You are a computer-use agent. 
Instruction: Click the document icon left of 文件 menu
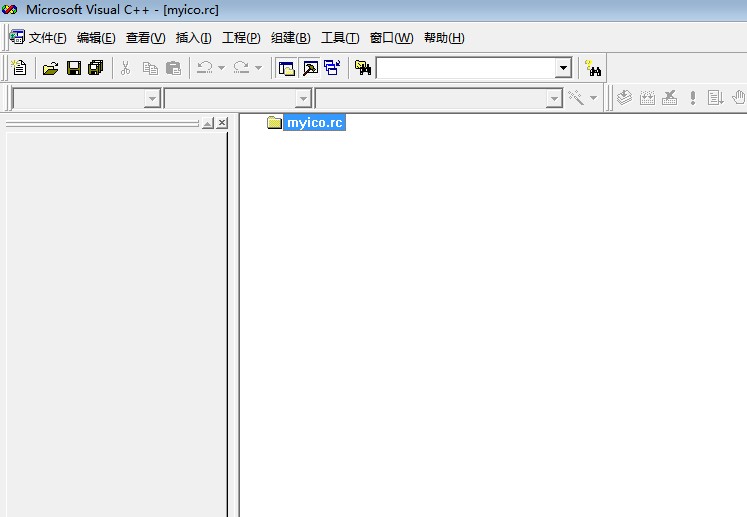coord(17,37)
